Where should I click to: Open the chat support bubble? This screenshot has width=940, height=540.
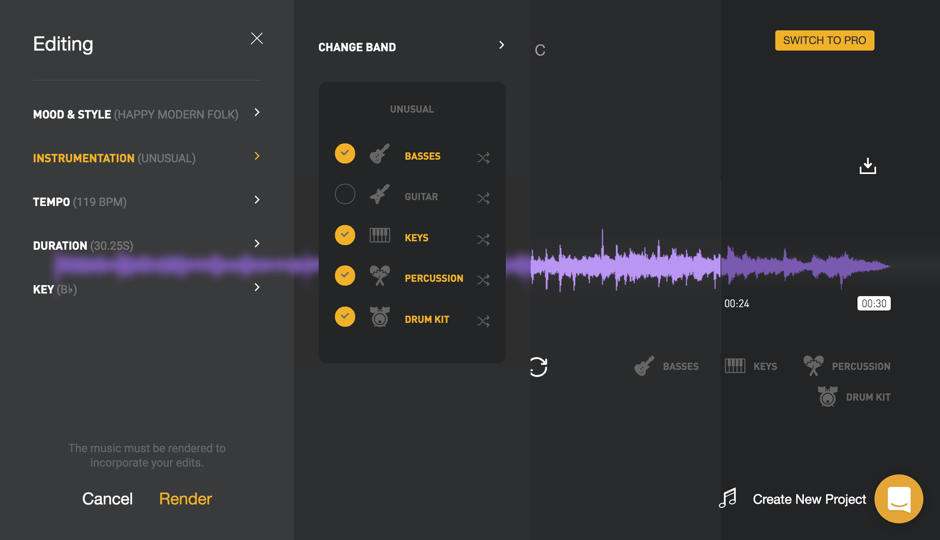click(899, 499)
